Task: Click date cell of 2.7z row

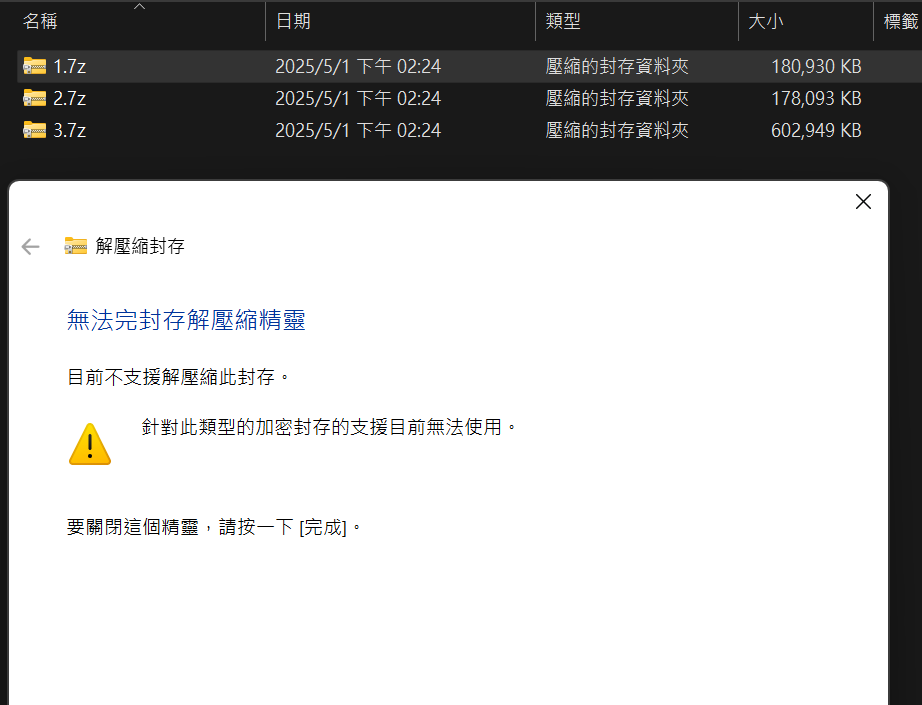Action: pyautogui.click(x=358, y=98)
